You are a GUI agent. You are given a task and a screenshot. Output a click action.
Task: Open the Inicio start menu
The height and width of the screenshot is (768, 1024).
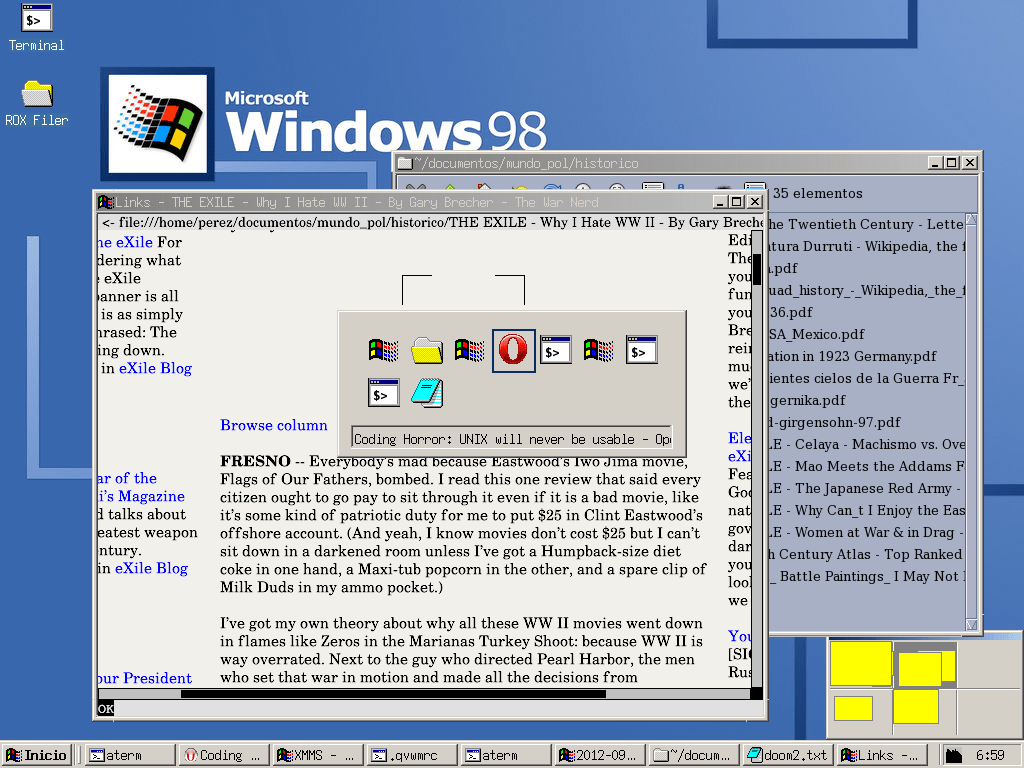pyautogui.click(x=37, y=755)
